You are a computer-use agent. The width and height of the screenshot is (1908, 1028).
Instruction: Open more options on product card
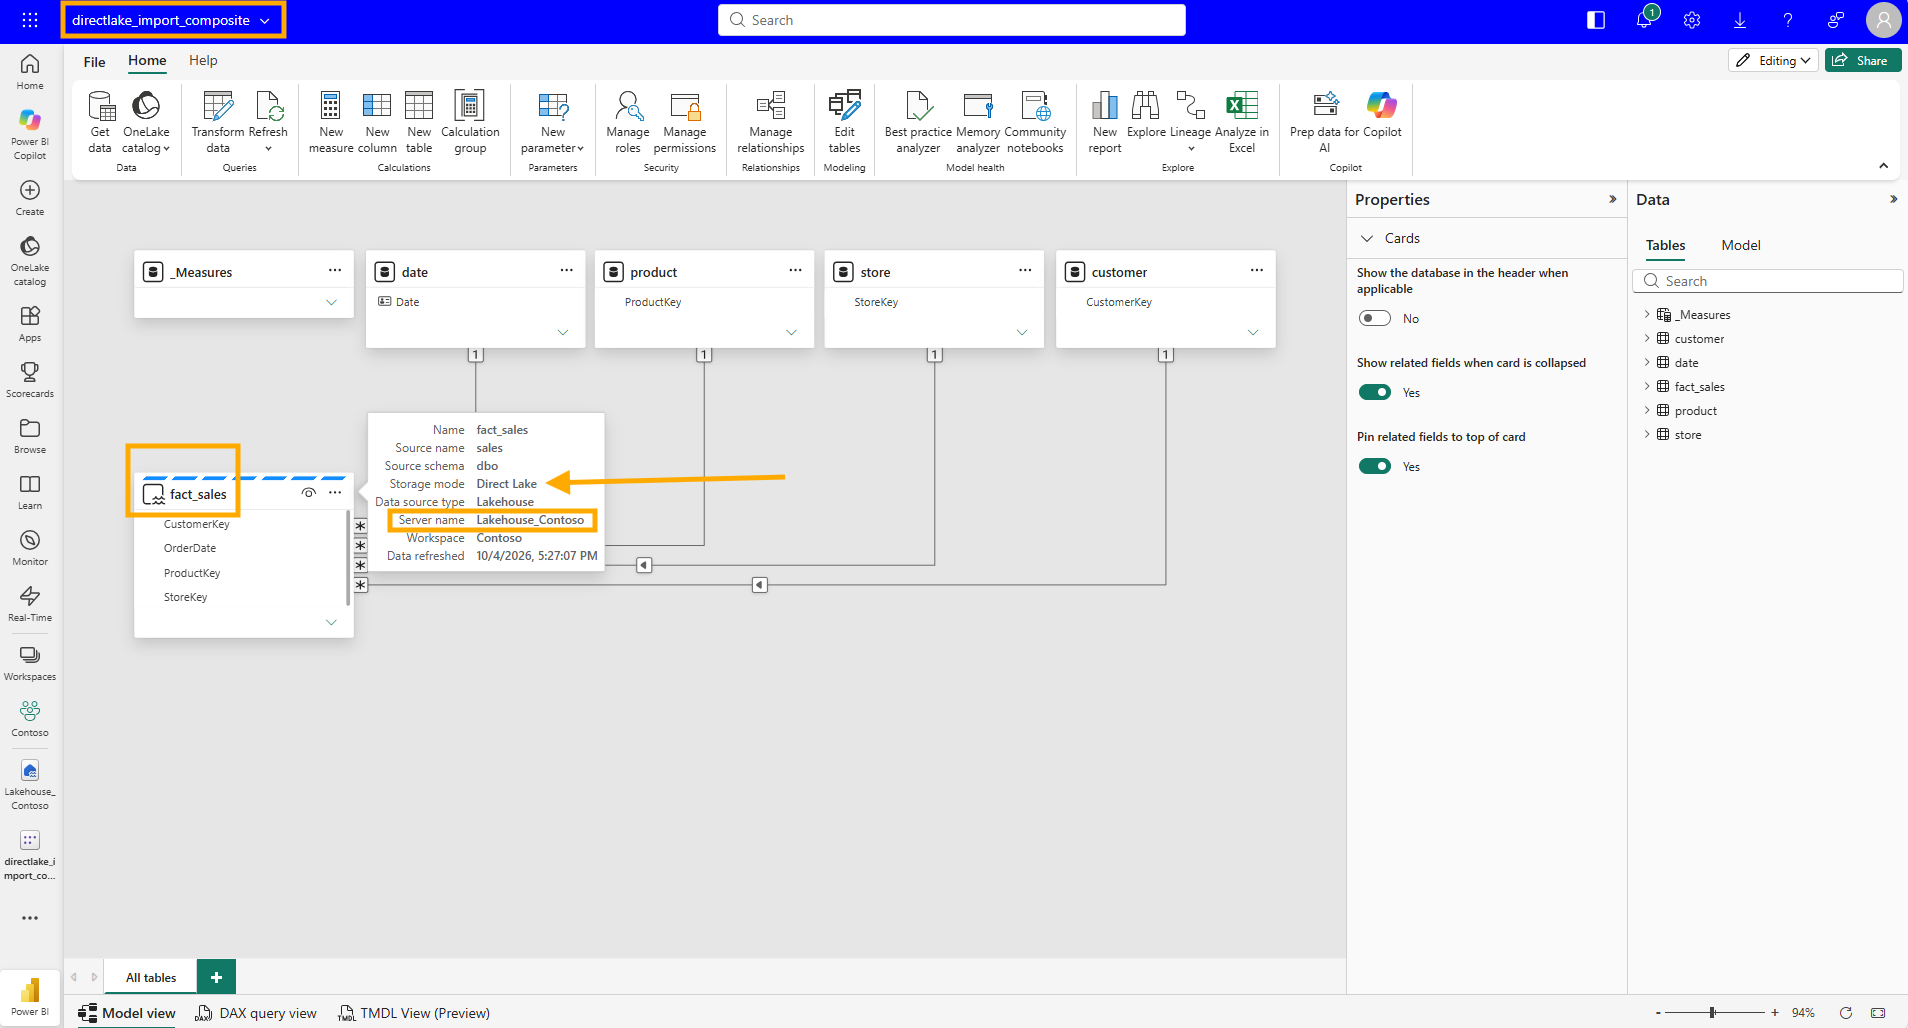point(795,270)
